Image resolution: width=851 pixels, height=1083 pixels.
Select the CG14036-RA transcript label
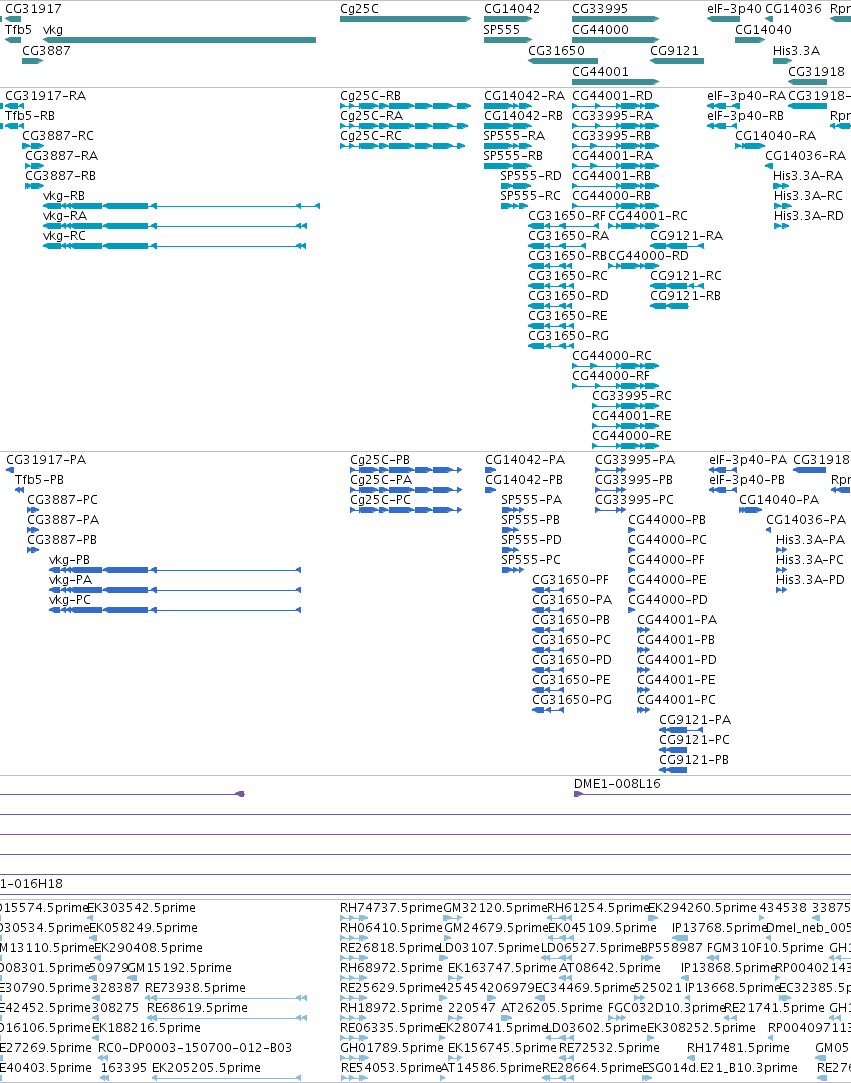click(x=805, y=156)
